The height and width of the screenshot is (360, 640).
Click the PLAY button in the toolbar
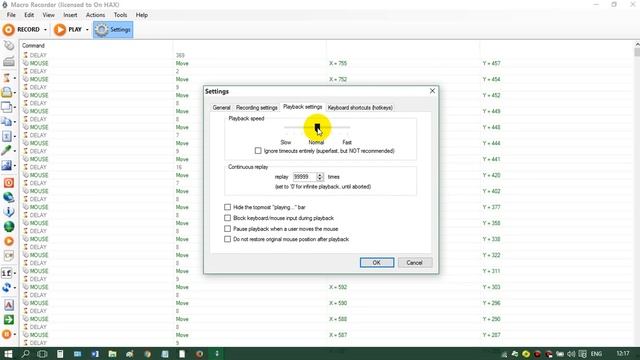coord(68,30)
